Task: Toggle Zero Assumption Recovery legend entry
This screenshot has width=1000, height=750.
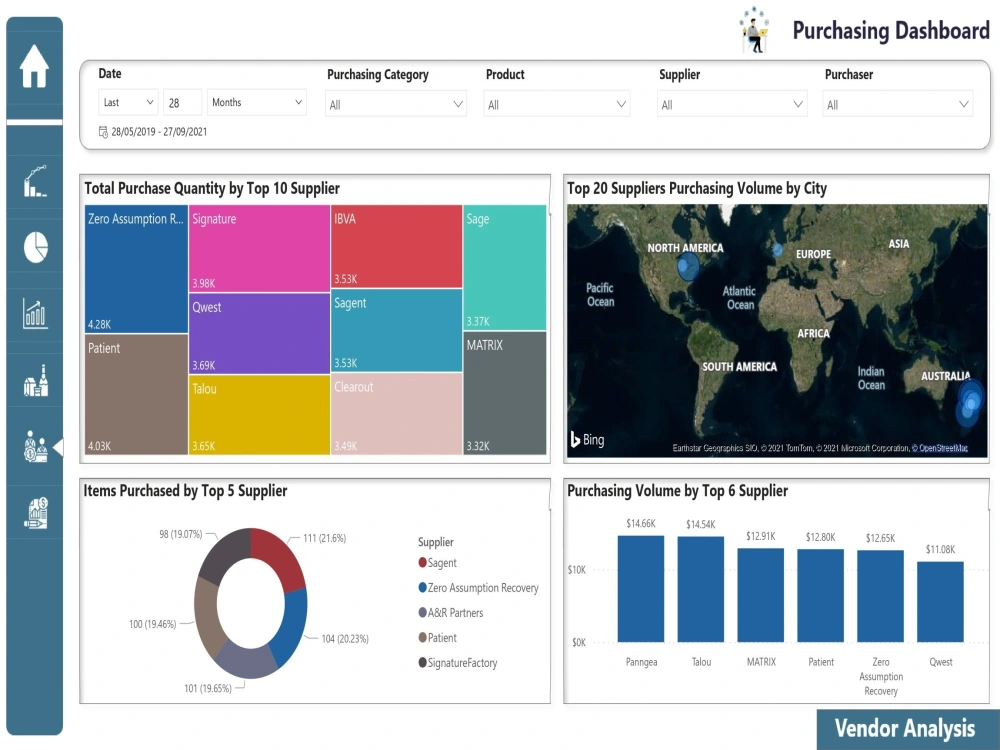Action: (484, 587)
